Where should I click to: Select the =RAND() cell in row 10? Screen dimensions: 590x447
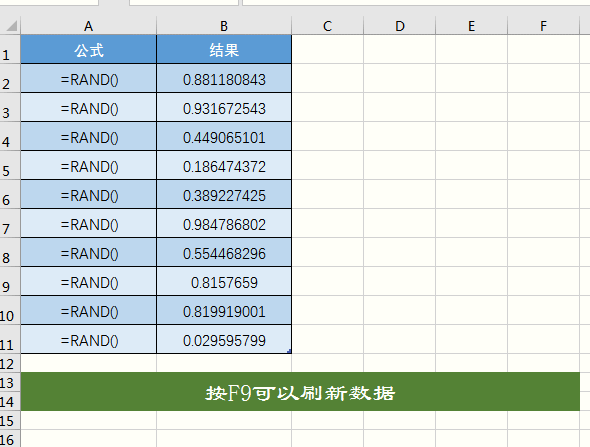88,310
